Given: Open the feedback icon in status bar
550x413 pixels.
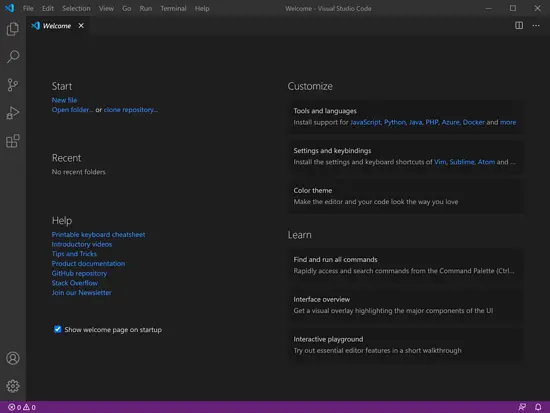Looking at the screenshot, I should click(x=522, y=407).
